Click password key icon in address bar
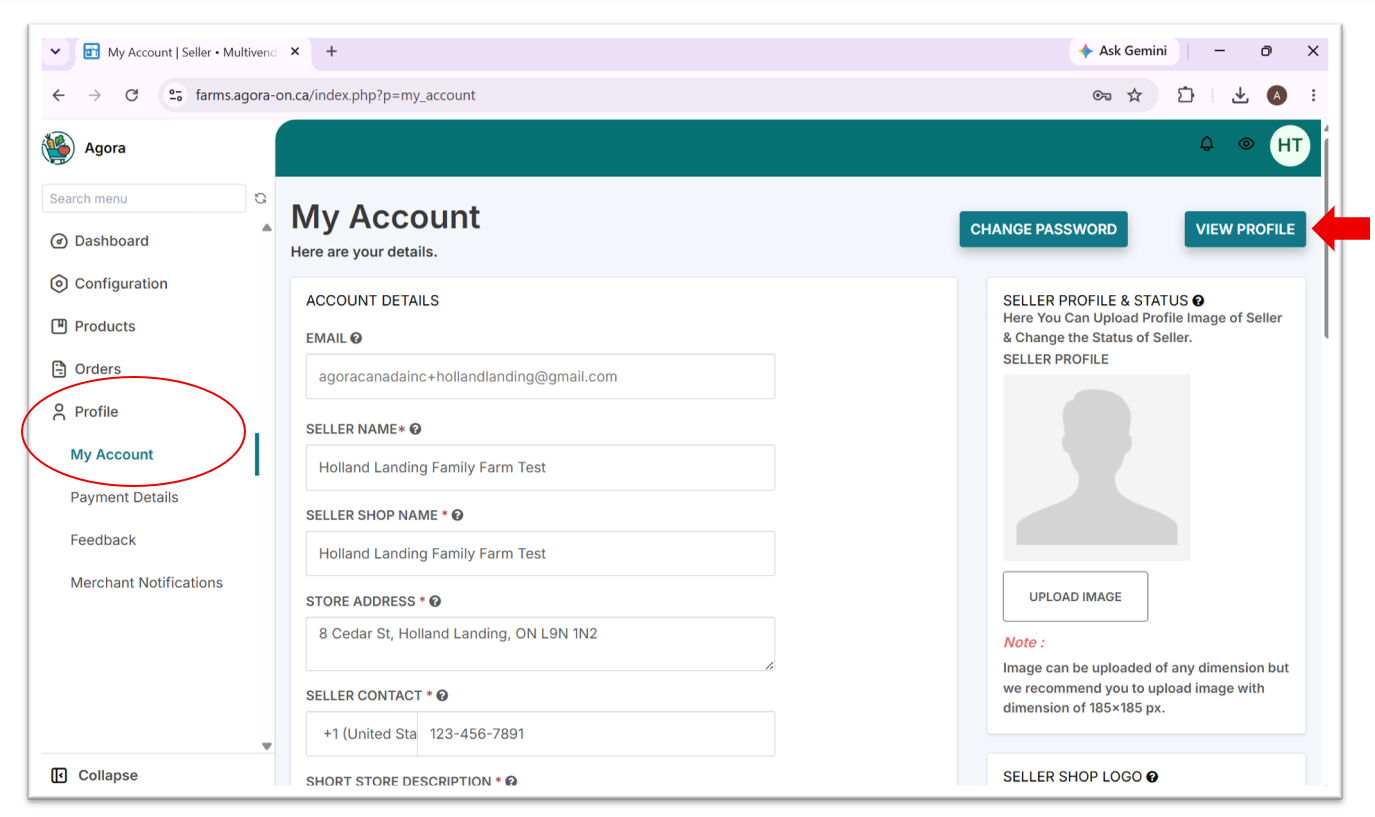 coord(1102,95)
